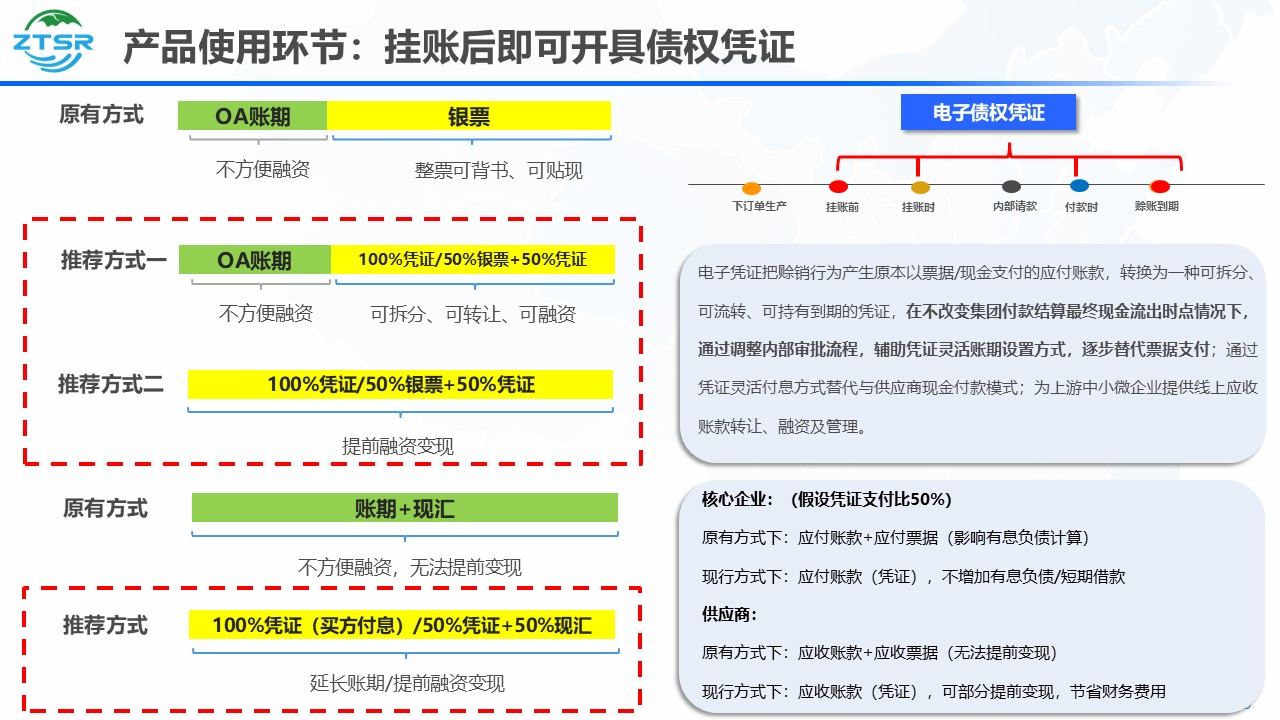
Task: Click the red dot above 挂账前
Action: 839,186
